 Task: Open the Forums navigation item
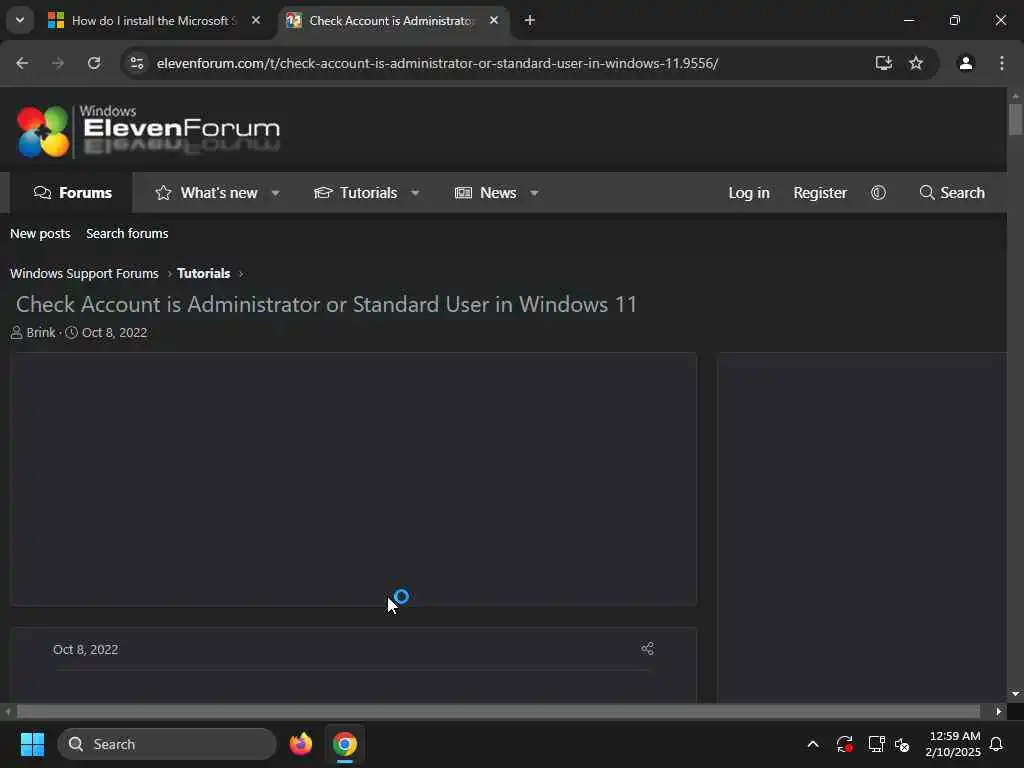(x=72, y=193)
